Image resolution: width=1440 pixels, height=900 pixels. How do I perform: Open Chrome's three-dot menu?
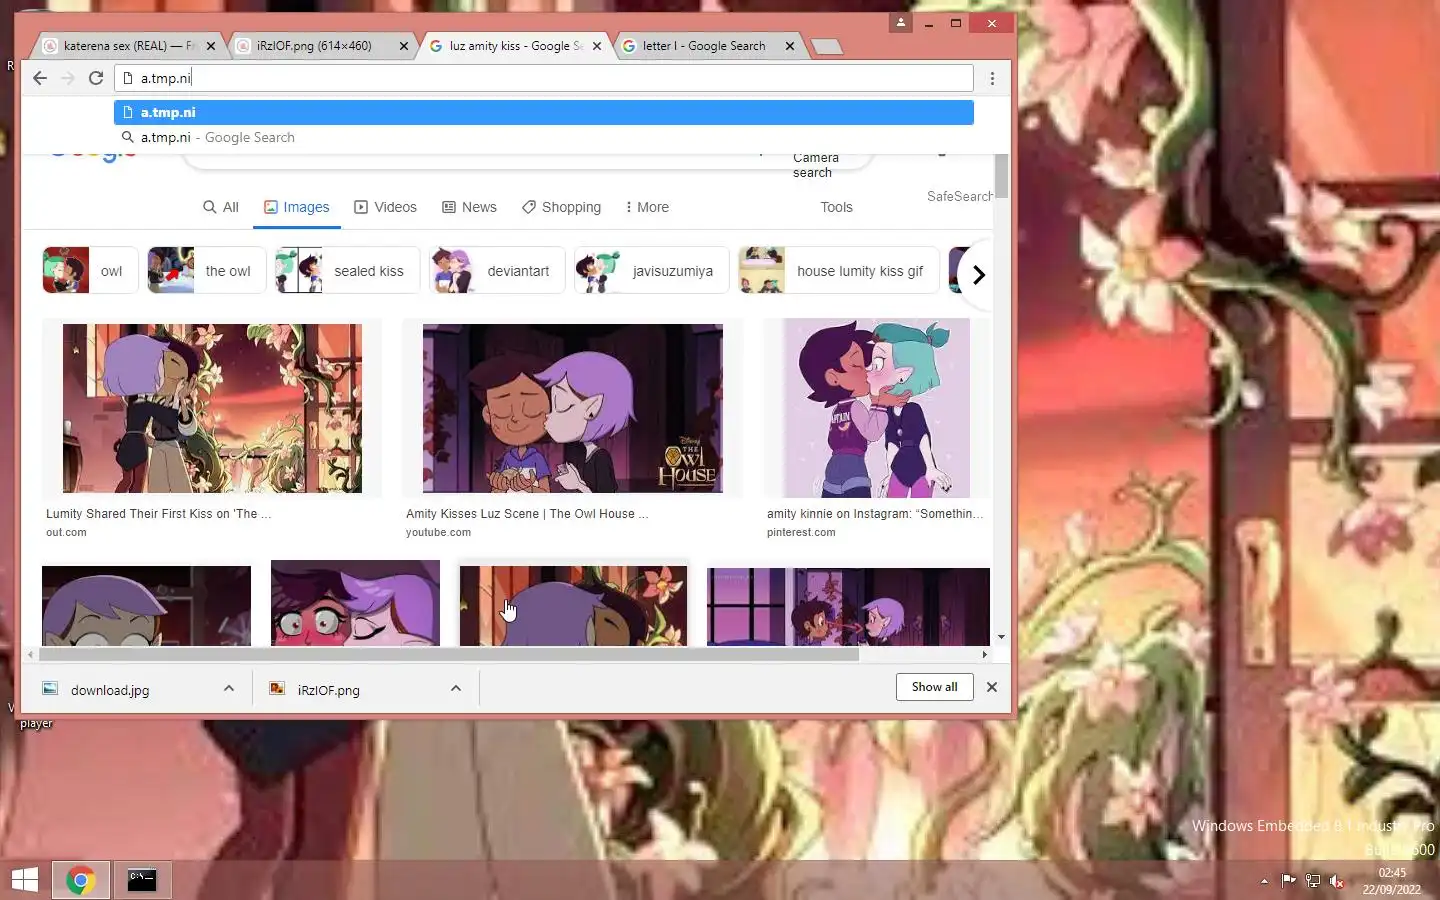(x=992, y=78)
